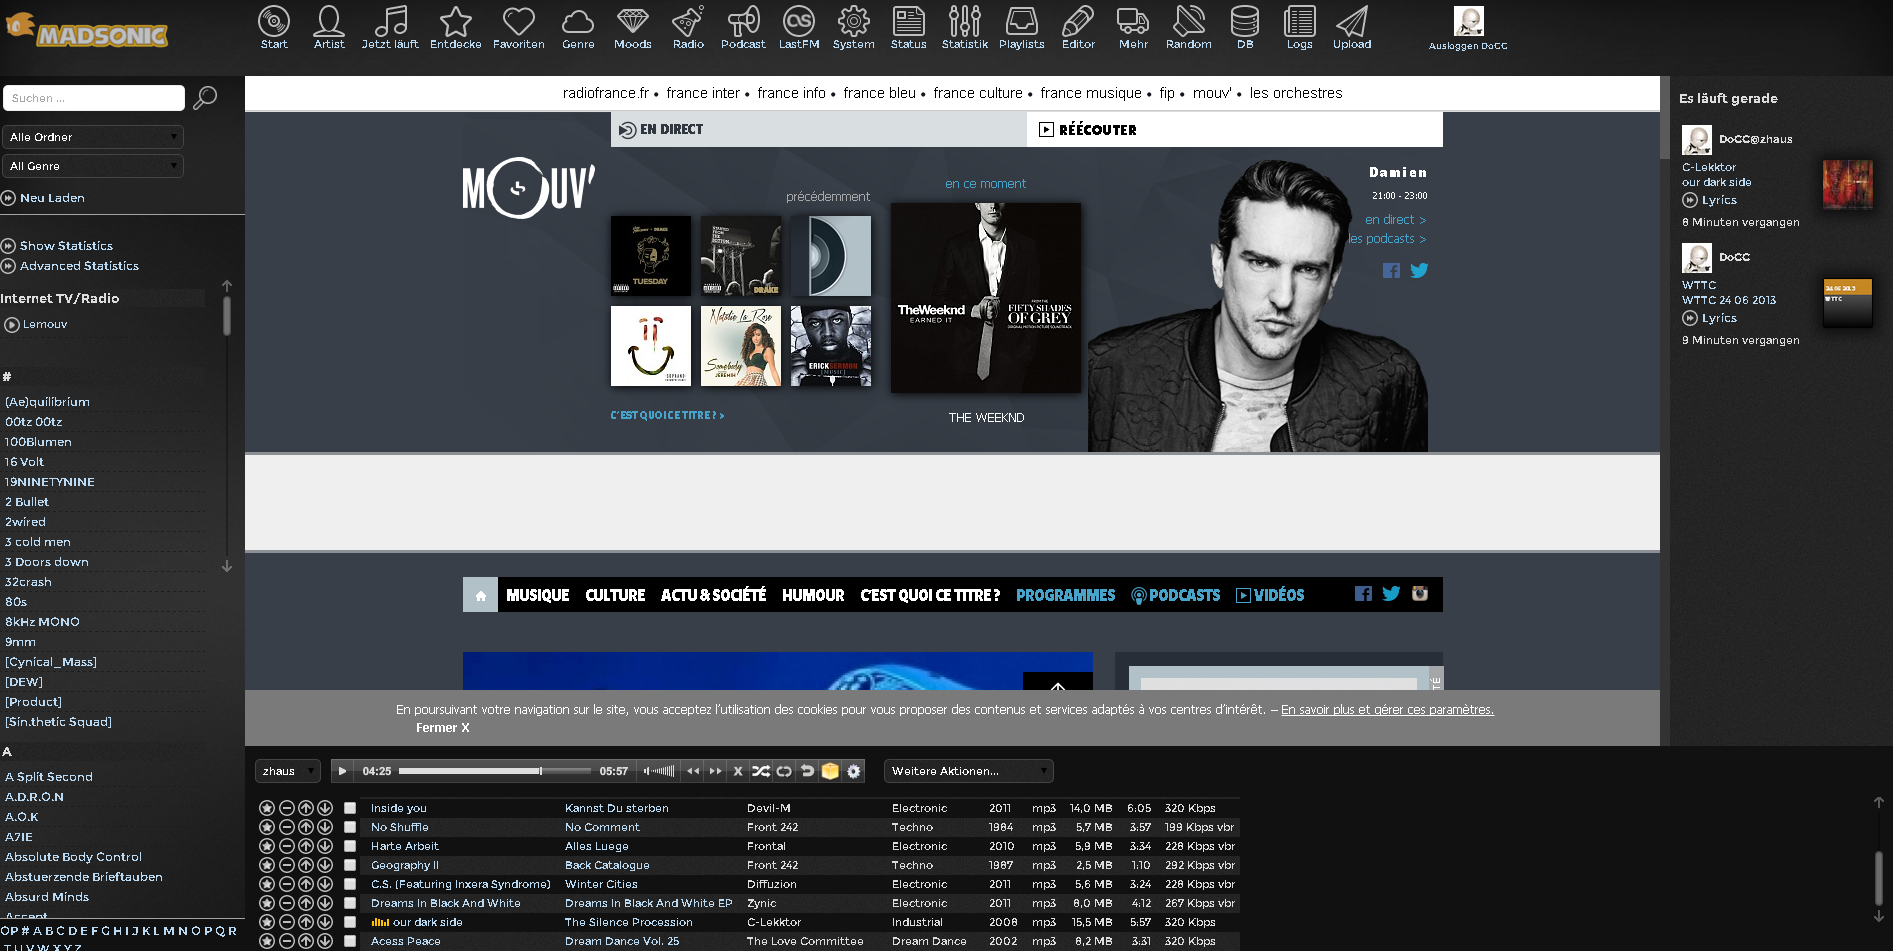Star the song 'Inside you'
The height and width of the screenshot is (951, 1893).
pyautogui.click(x=266, y=808)
